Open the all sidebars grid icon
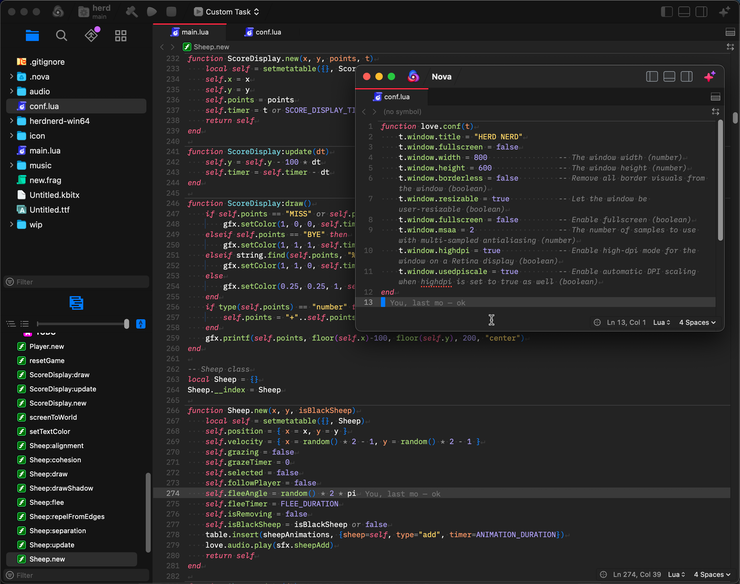This screenshot has height=584, width=740. click(121, 35)
